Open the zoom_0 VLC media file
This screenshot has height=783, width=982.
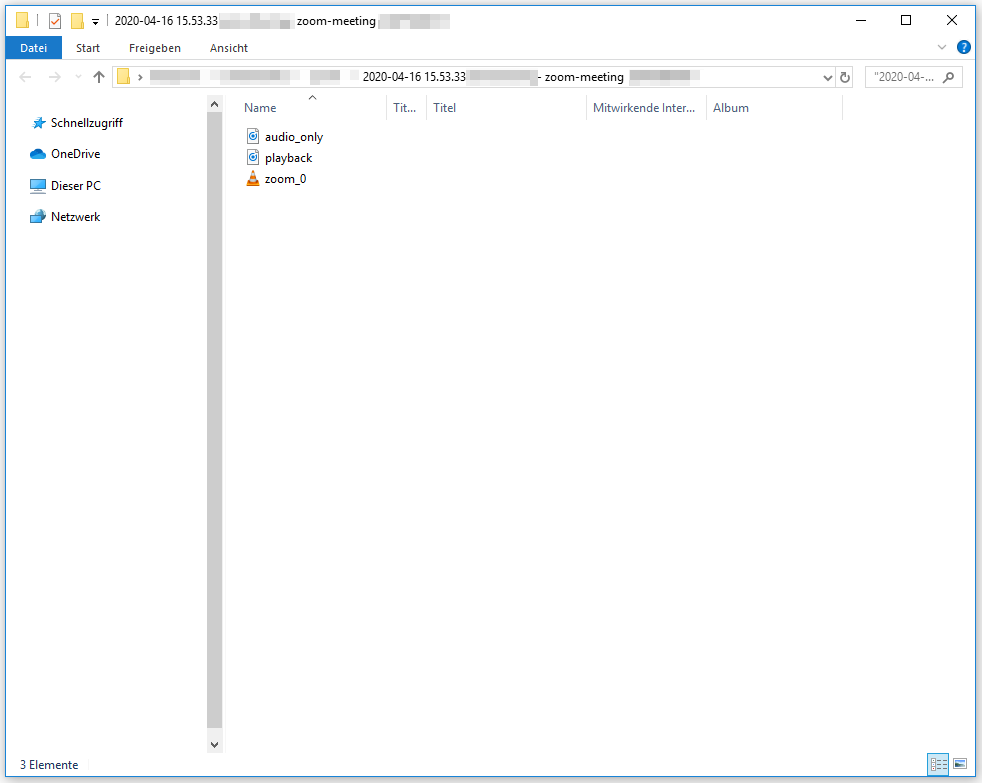pos(284,179)
